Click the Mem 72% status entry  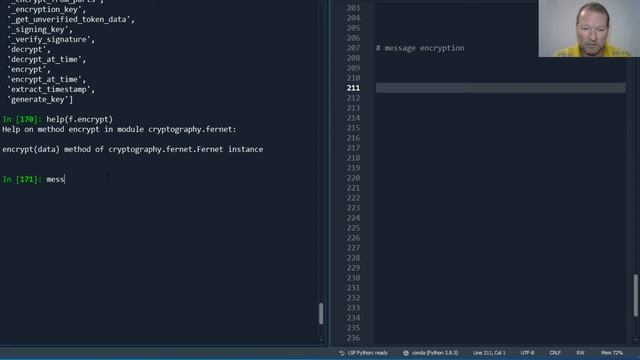612,353
